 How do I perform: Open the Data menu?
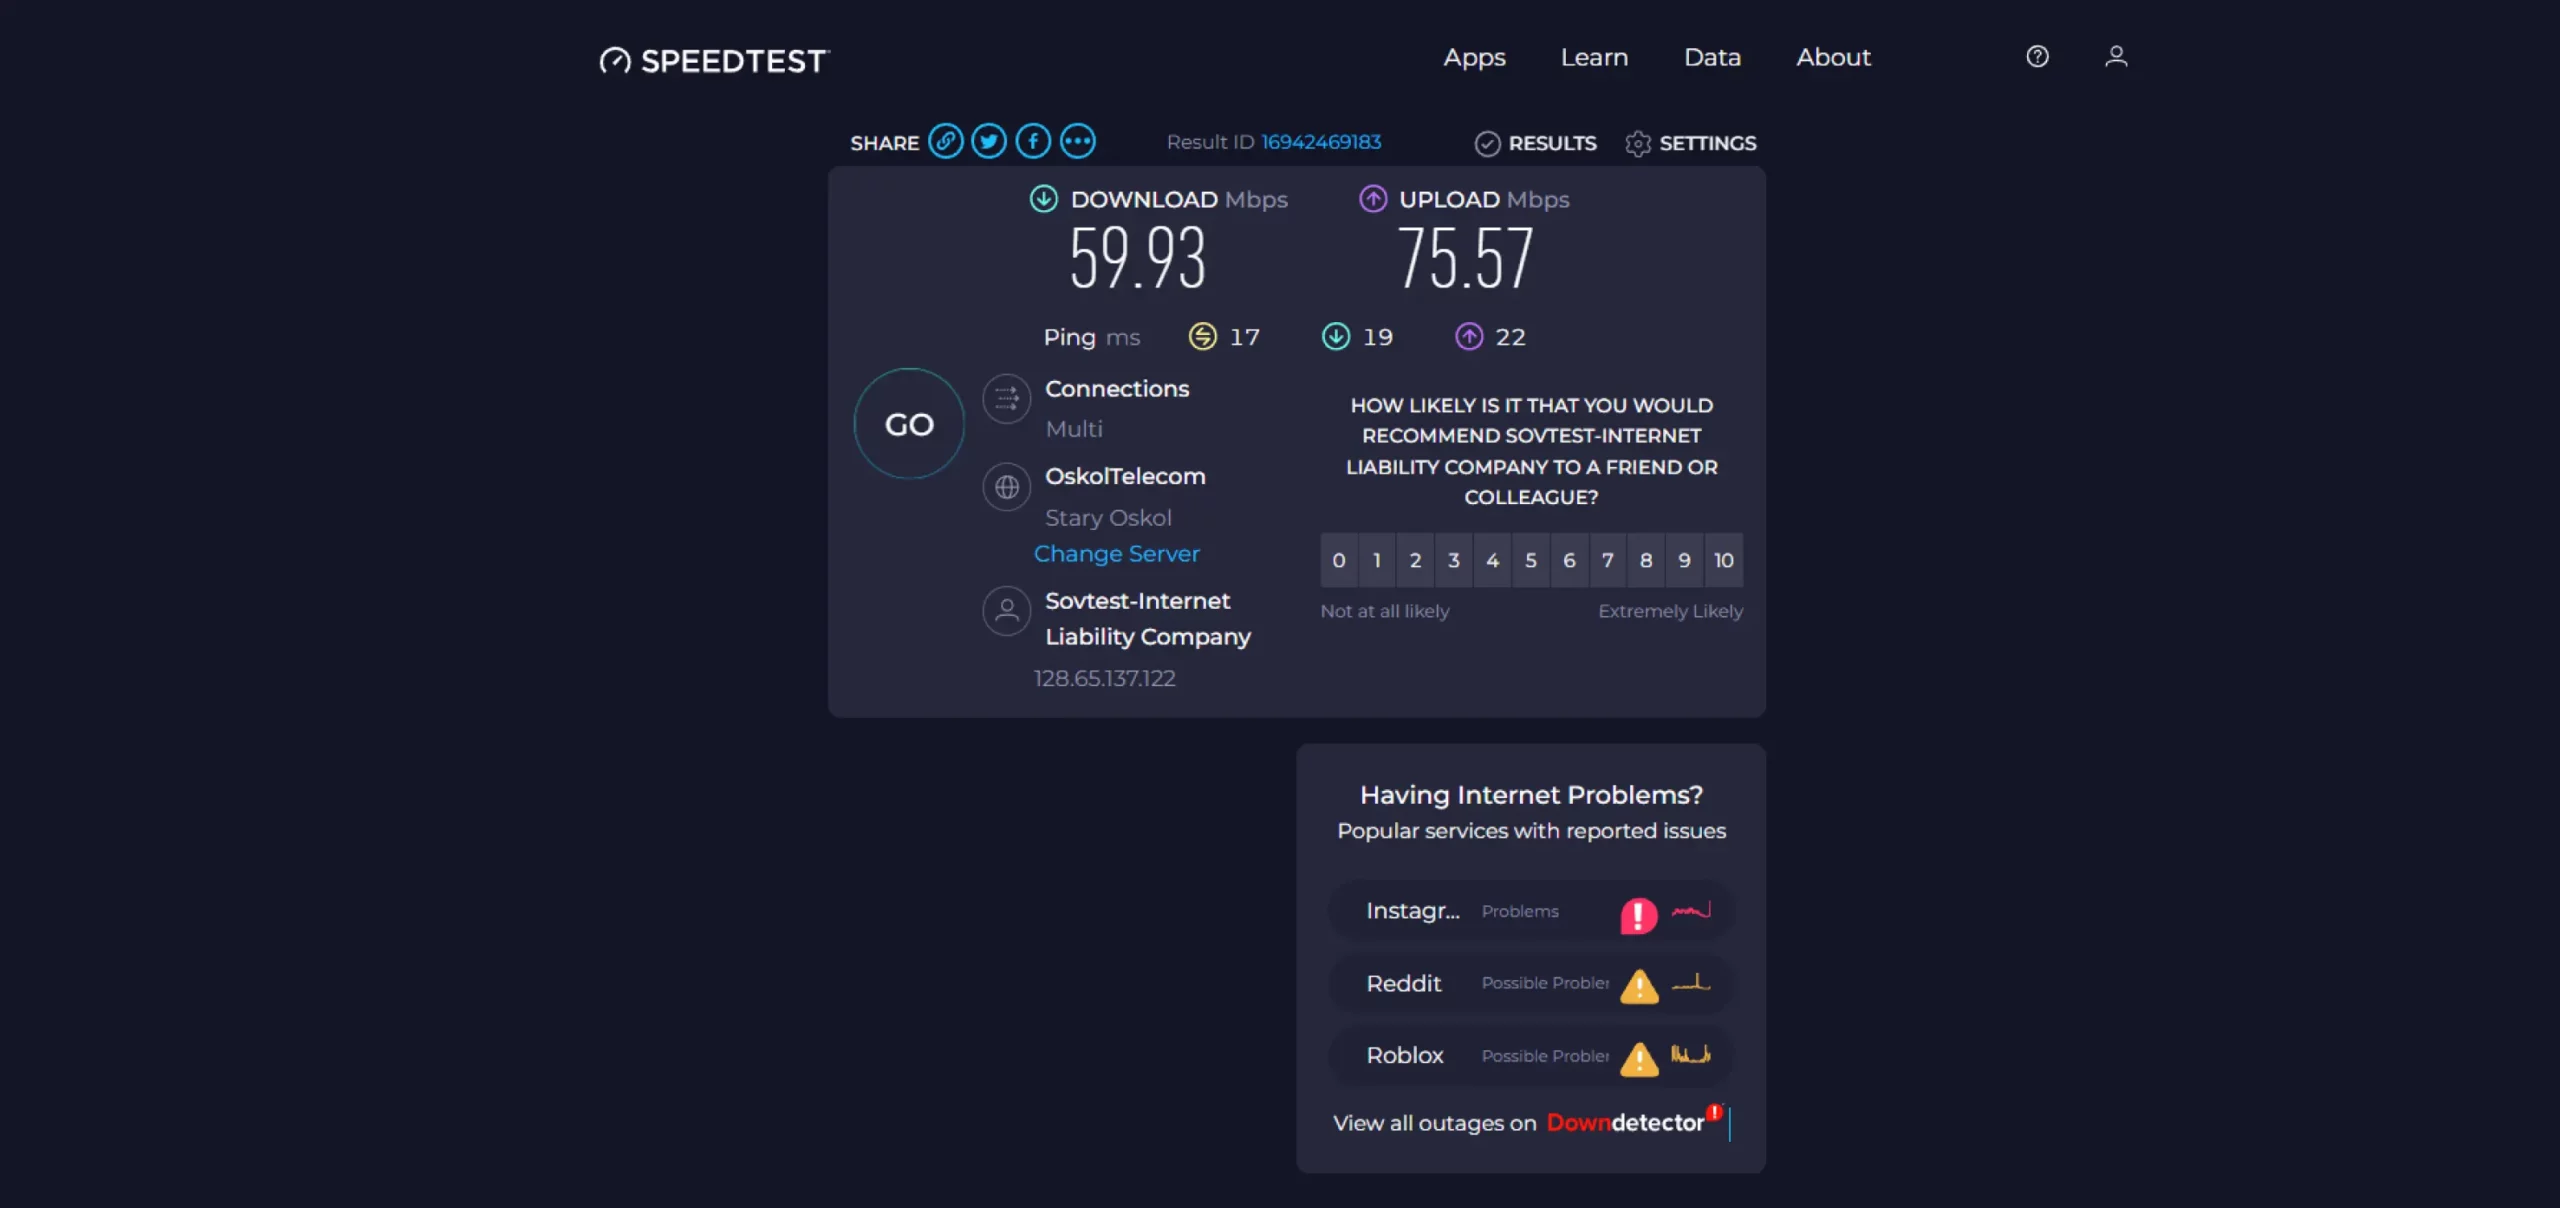pyautogui.click(x=1712, y=58)
